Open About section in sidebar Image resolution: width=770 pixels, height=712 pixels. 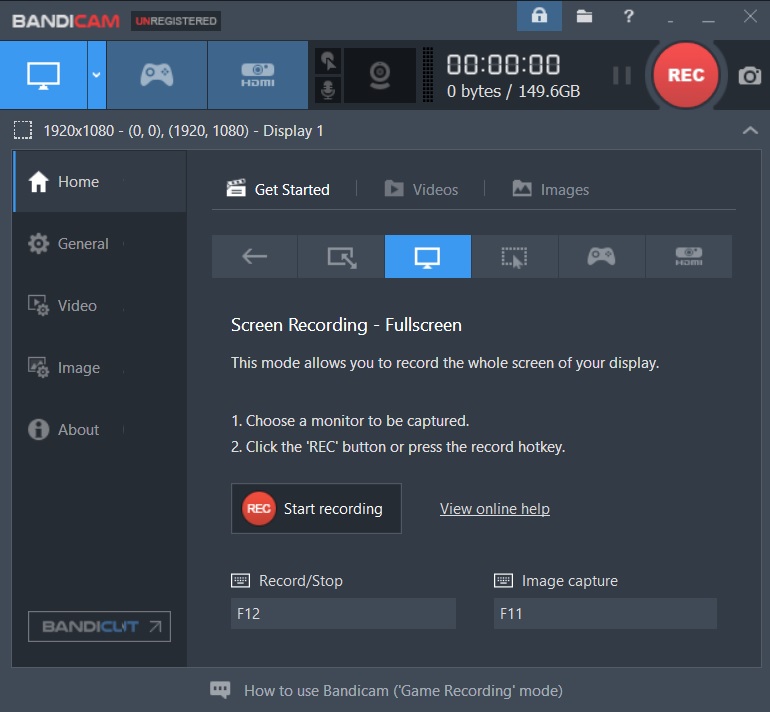click(99, 430)
